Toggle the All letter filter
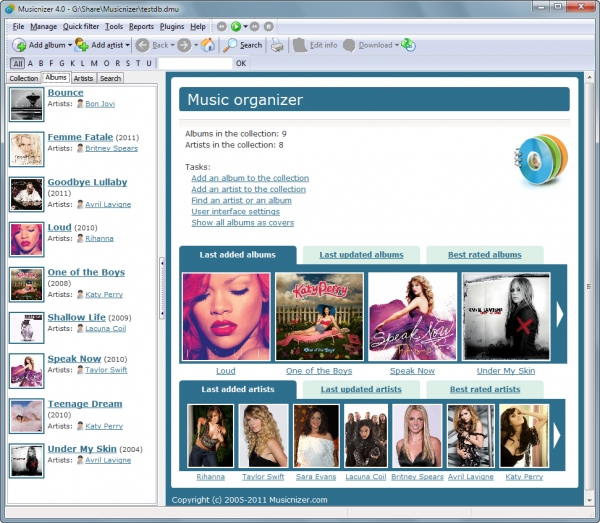Viewport: 600px width, 523px height. click(18, 64)
